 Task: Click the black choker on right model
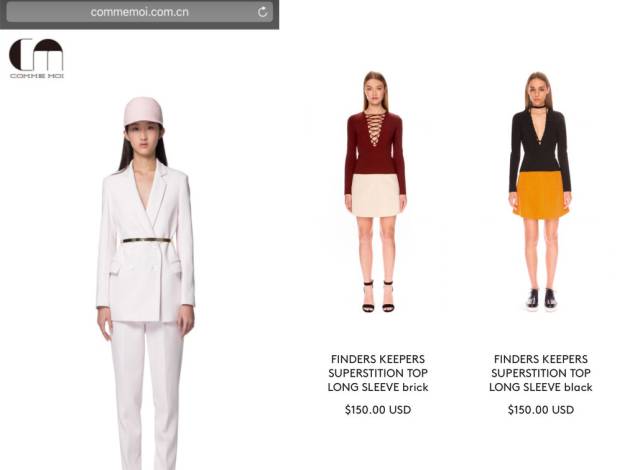pyautogui.click(x=539, y=108)
